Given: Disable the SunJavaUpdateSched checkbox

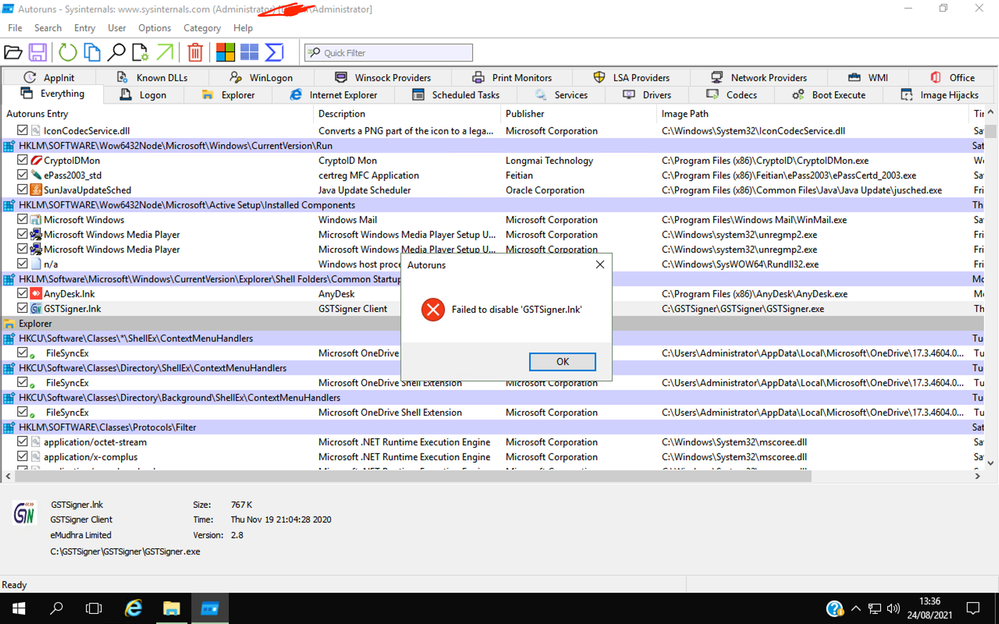Looking at the screenshot, I should pos(22,189).
